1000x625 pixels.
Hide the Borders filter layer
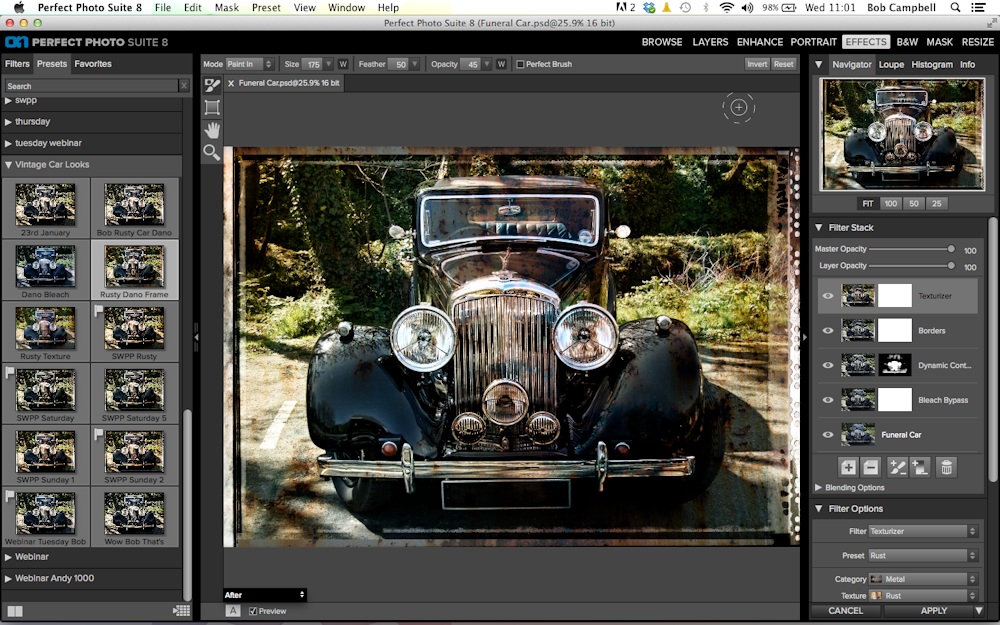tap(828, 330)
